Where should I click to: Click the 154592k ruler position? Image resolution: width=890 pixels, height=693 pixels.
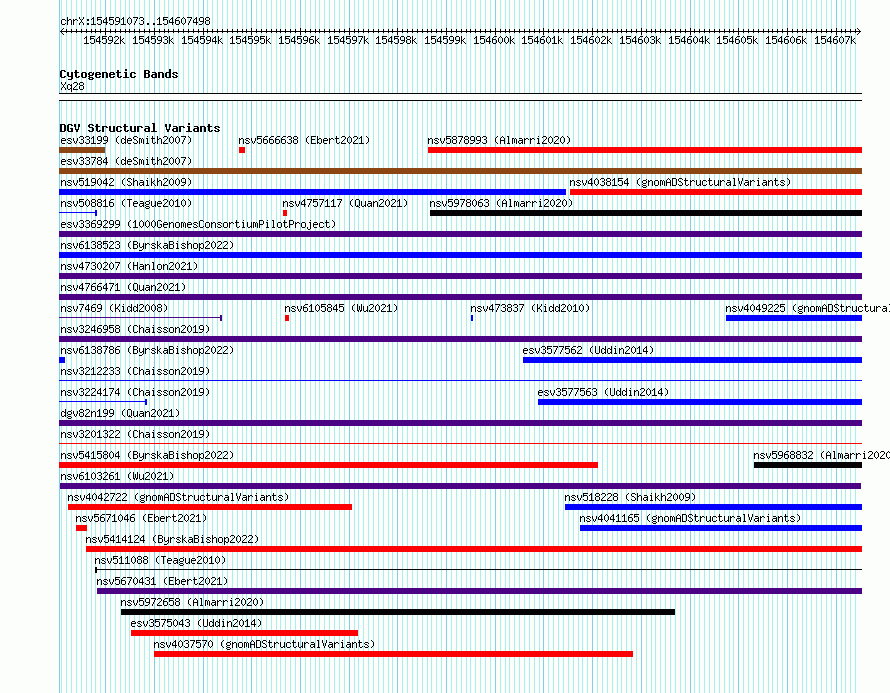pyautogui.click(x=104, y=40)
